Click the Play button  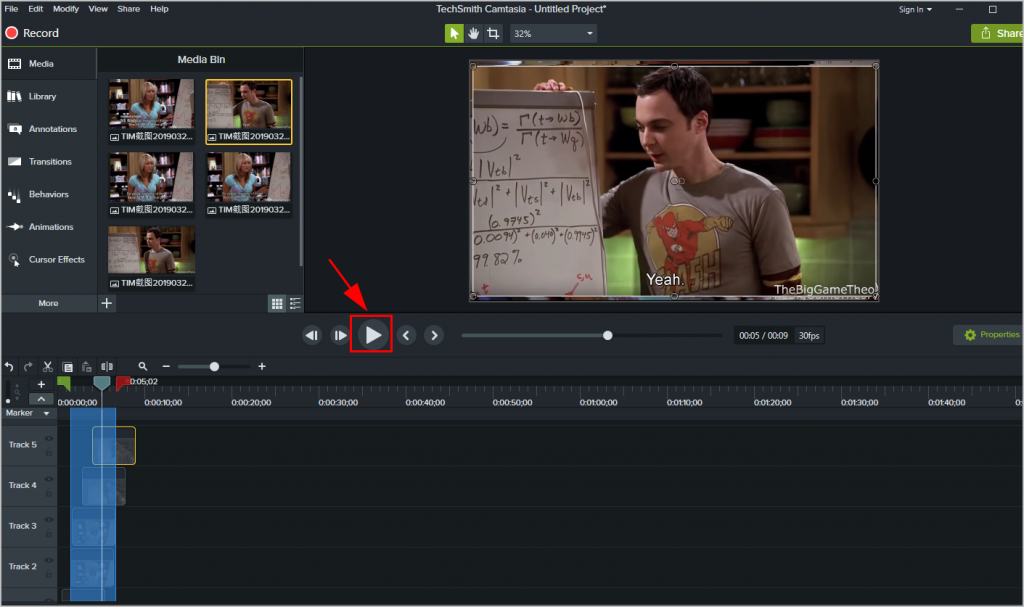coord(372,335)
